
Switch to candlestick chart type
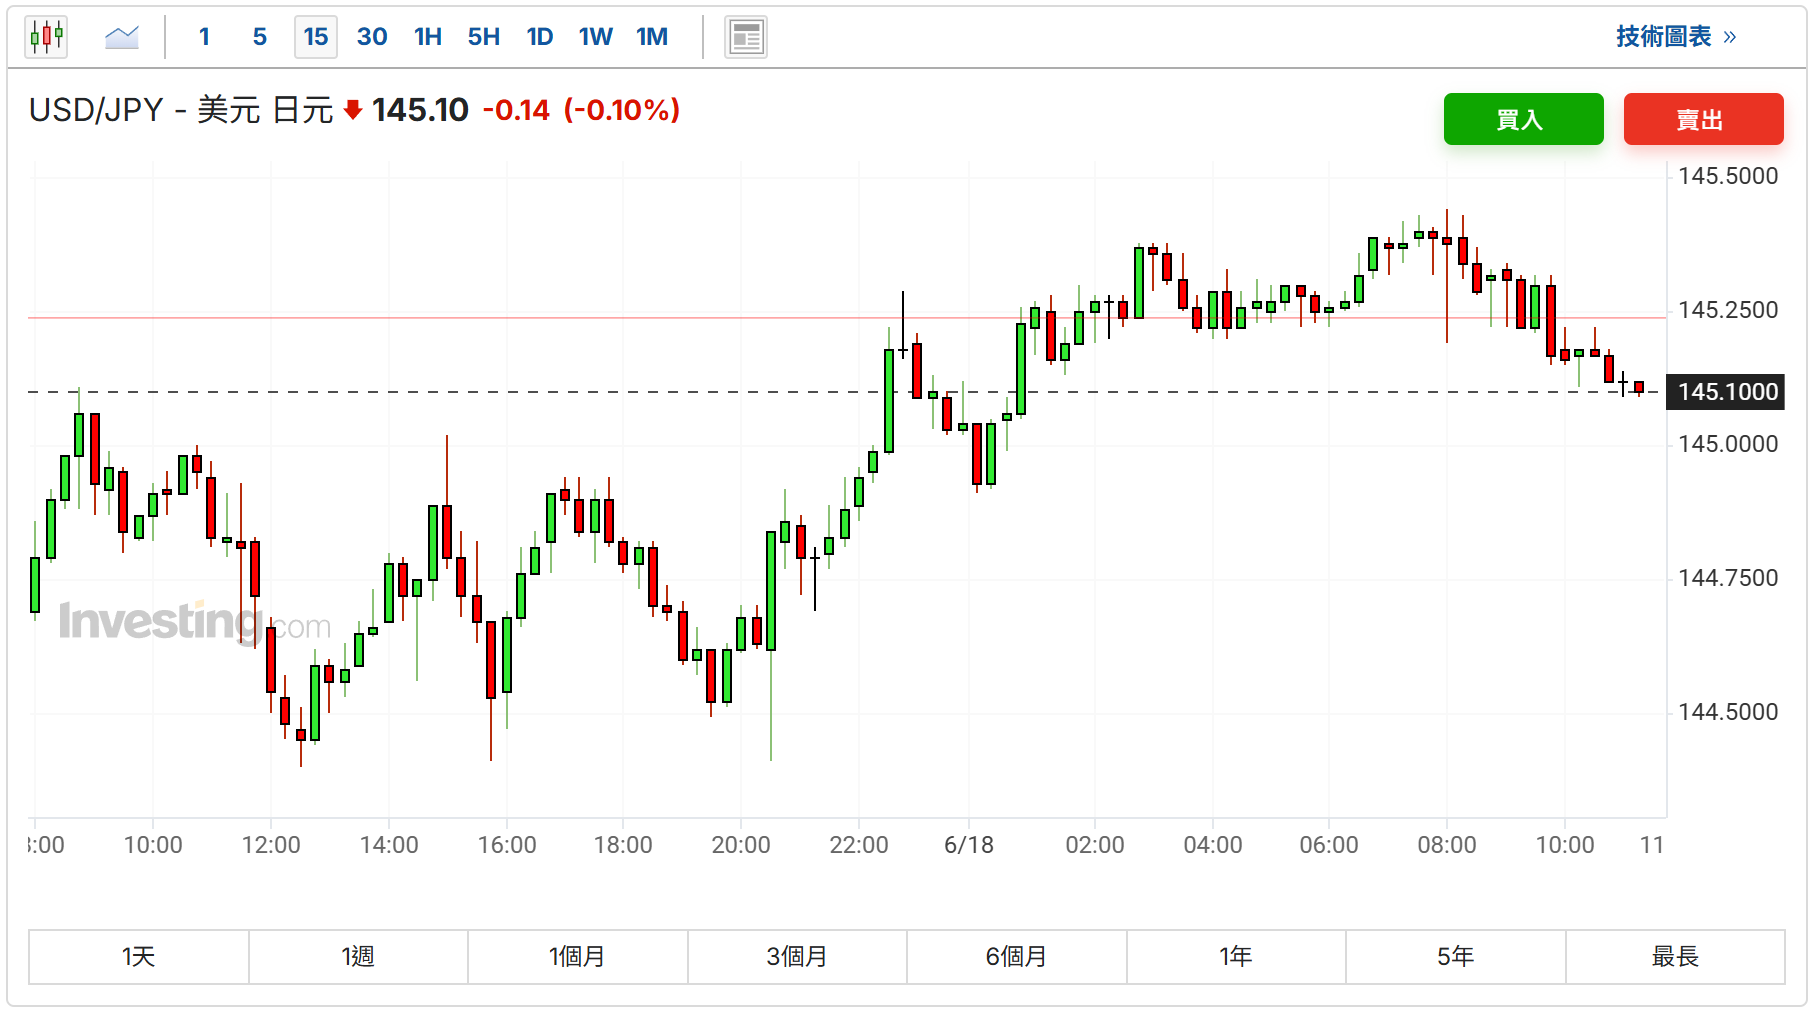coord(46,37)
